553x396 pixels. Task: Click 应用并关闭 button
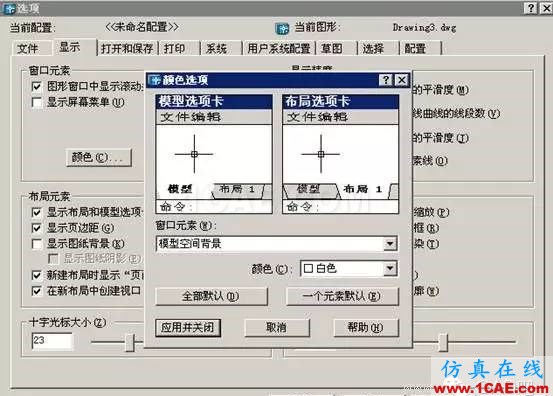[x=188, y=328]
